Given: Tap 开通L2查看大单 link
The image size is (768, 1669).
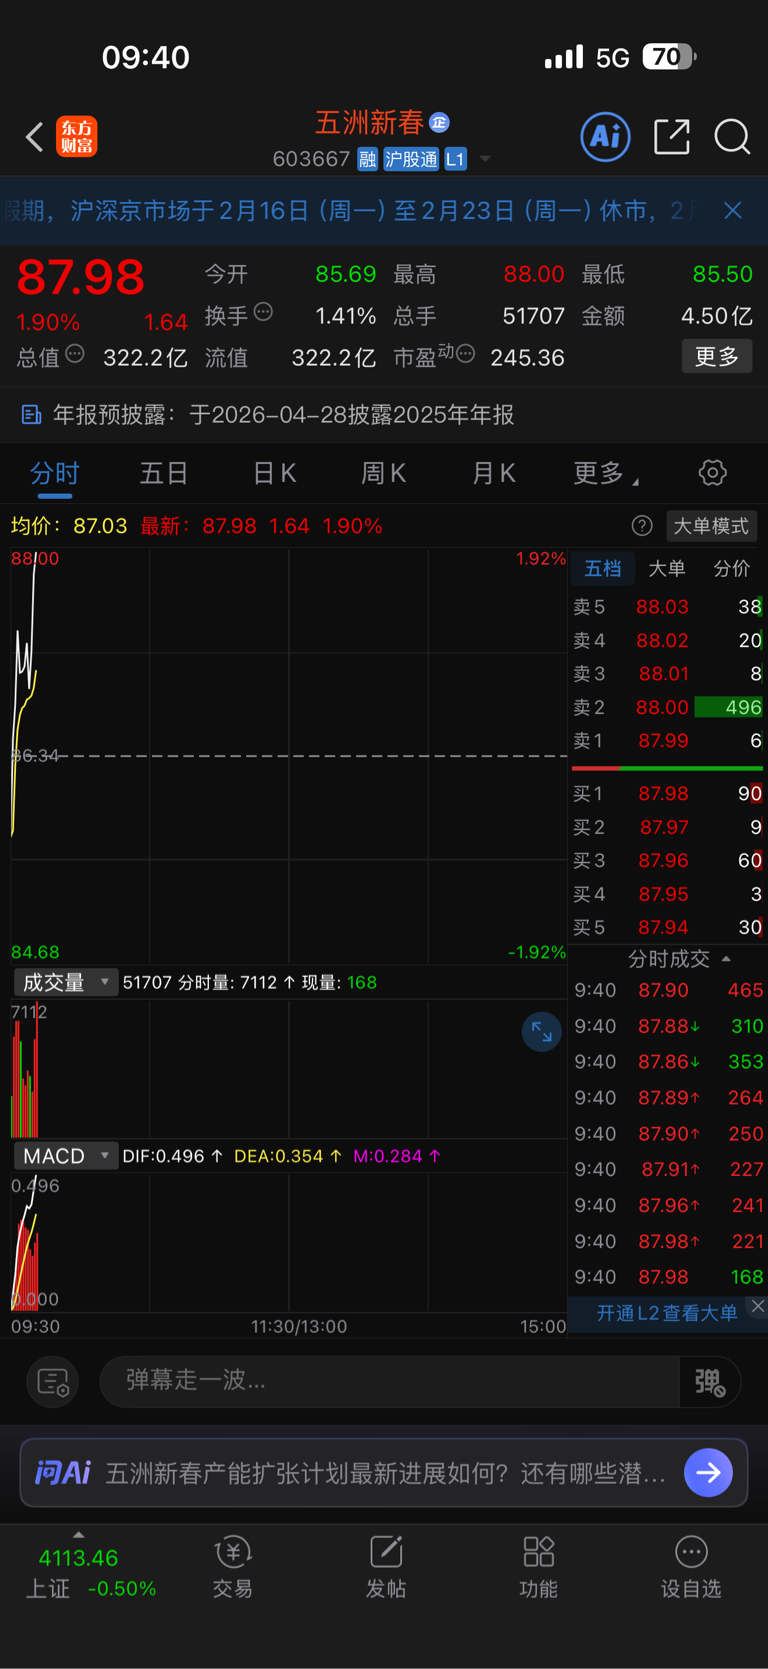Looking at the screenshot, I should pyautogui.click(x=667, y=1313).
